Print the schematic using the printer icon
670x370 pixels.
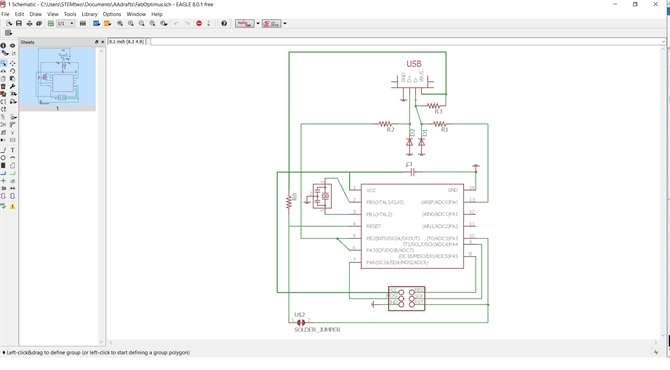(29, 23)
